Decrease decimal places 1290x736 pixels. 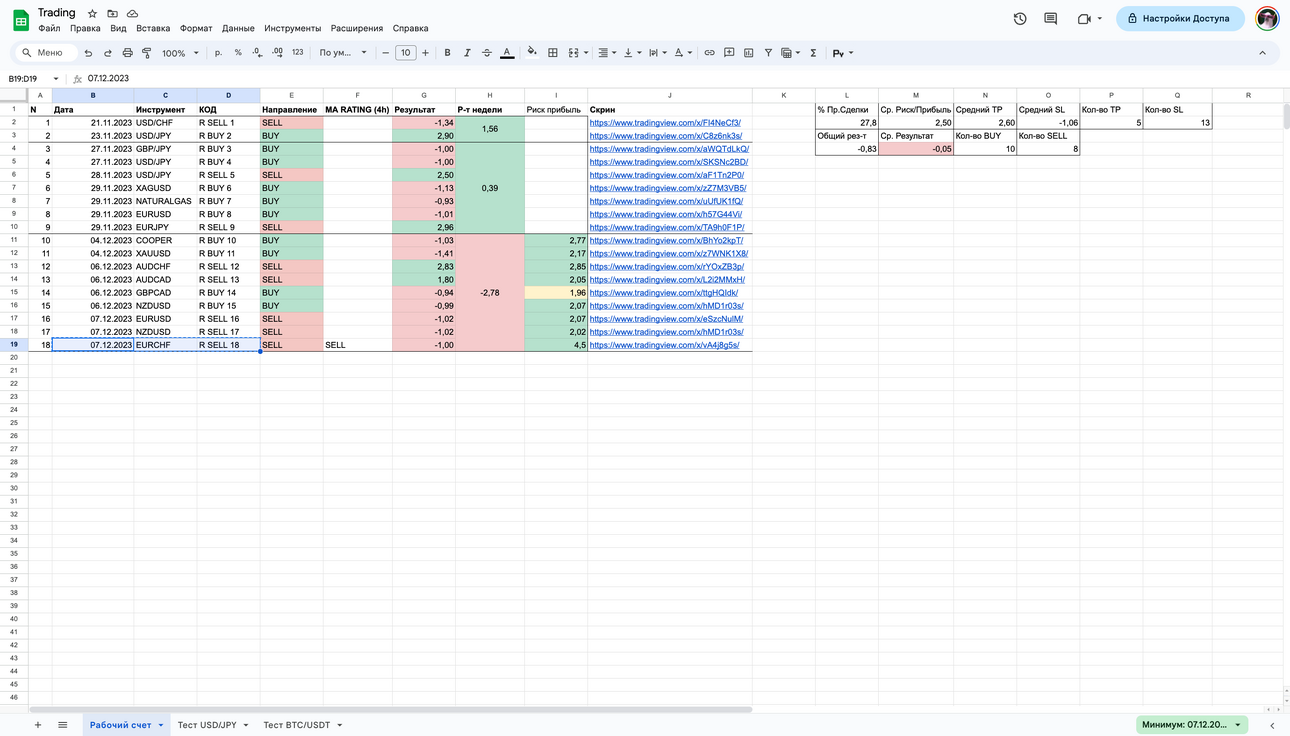click(x=257, y=53)
